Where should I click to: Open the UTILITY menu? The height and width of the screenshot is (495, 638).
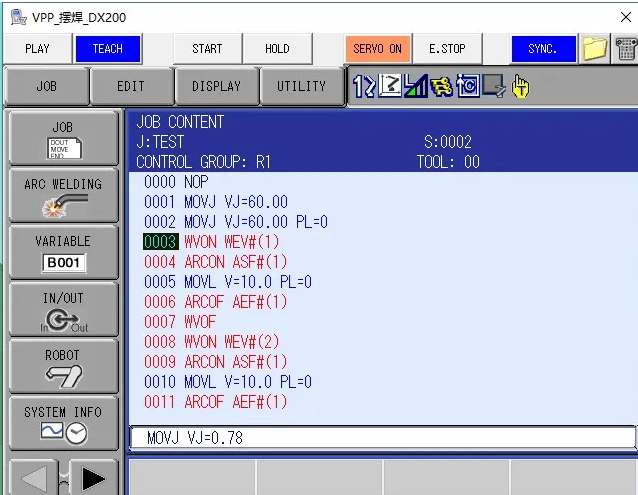(302, 86)
